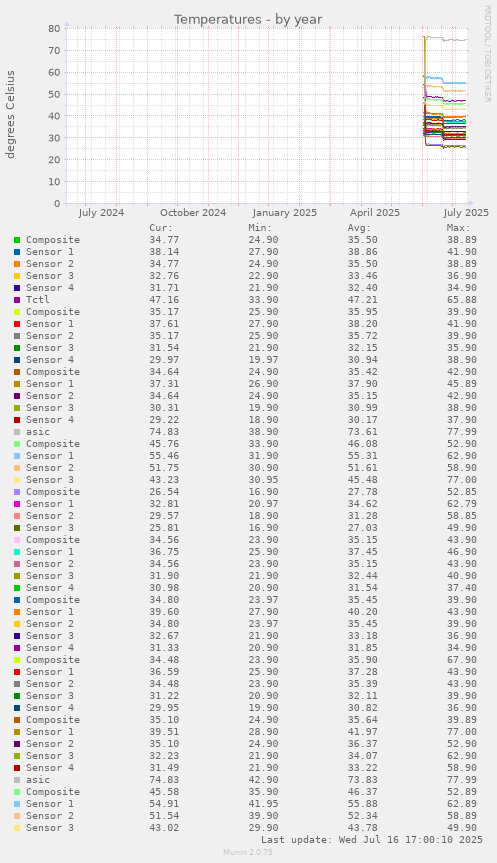This screenshot has height=863, width=497.
Task: Click the maximum value 67.90
Action: [462, 660]
